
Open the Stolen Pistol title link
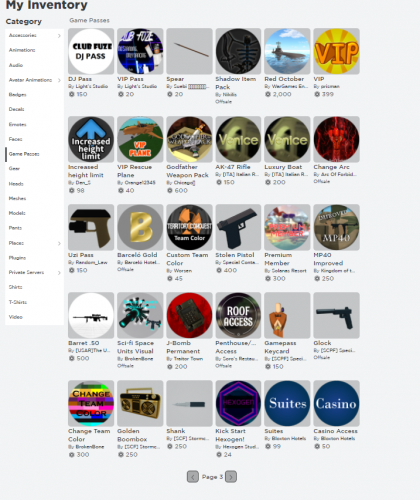pyautogui.click(x=235, y=255)
